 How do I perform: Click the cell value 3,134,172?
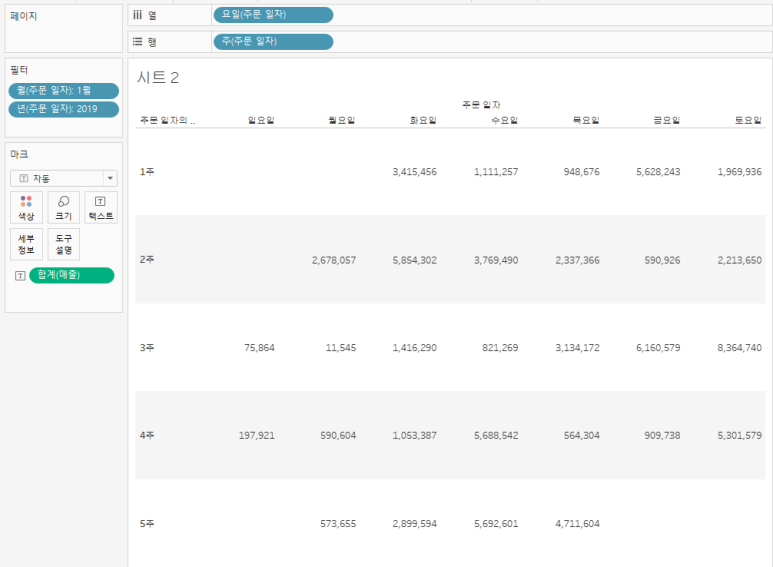point(577,348)
